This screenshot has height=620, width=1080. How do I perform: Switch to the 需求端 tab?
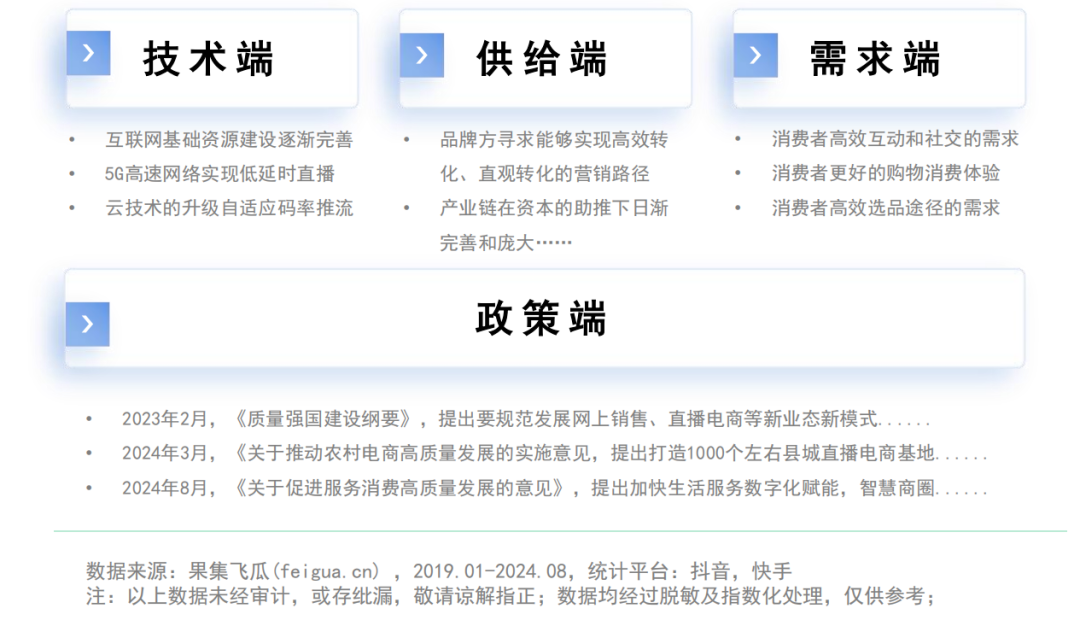[875, 57]
